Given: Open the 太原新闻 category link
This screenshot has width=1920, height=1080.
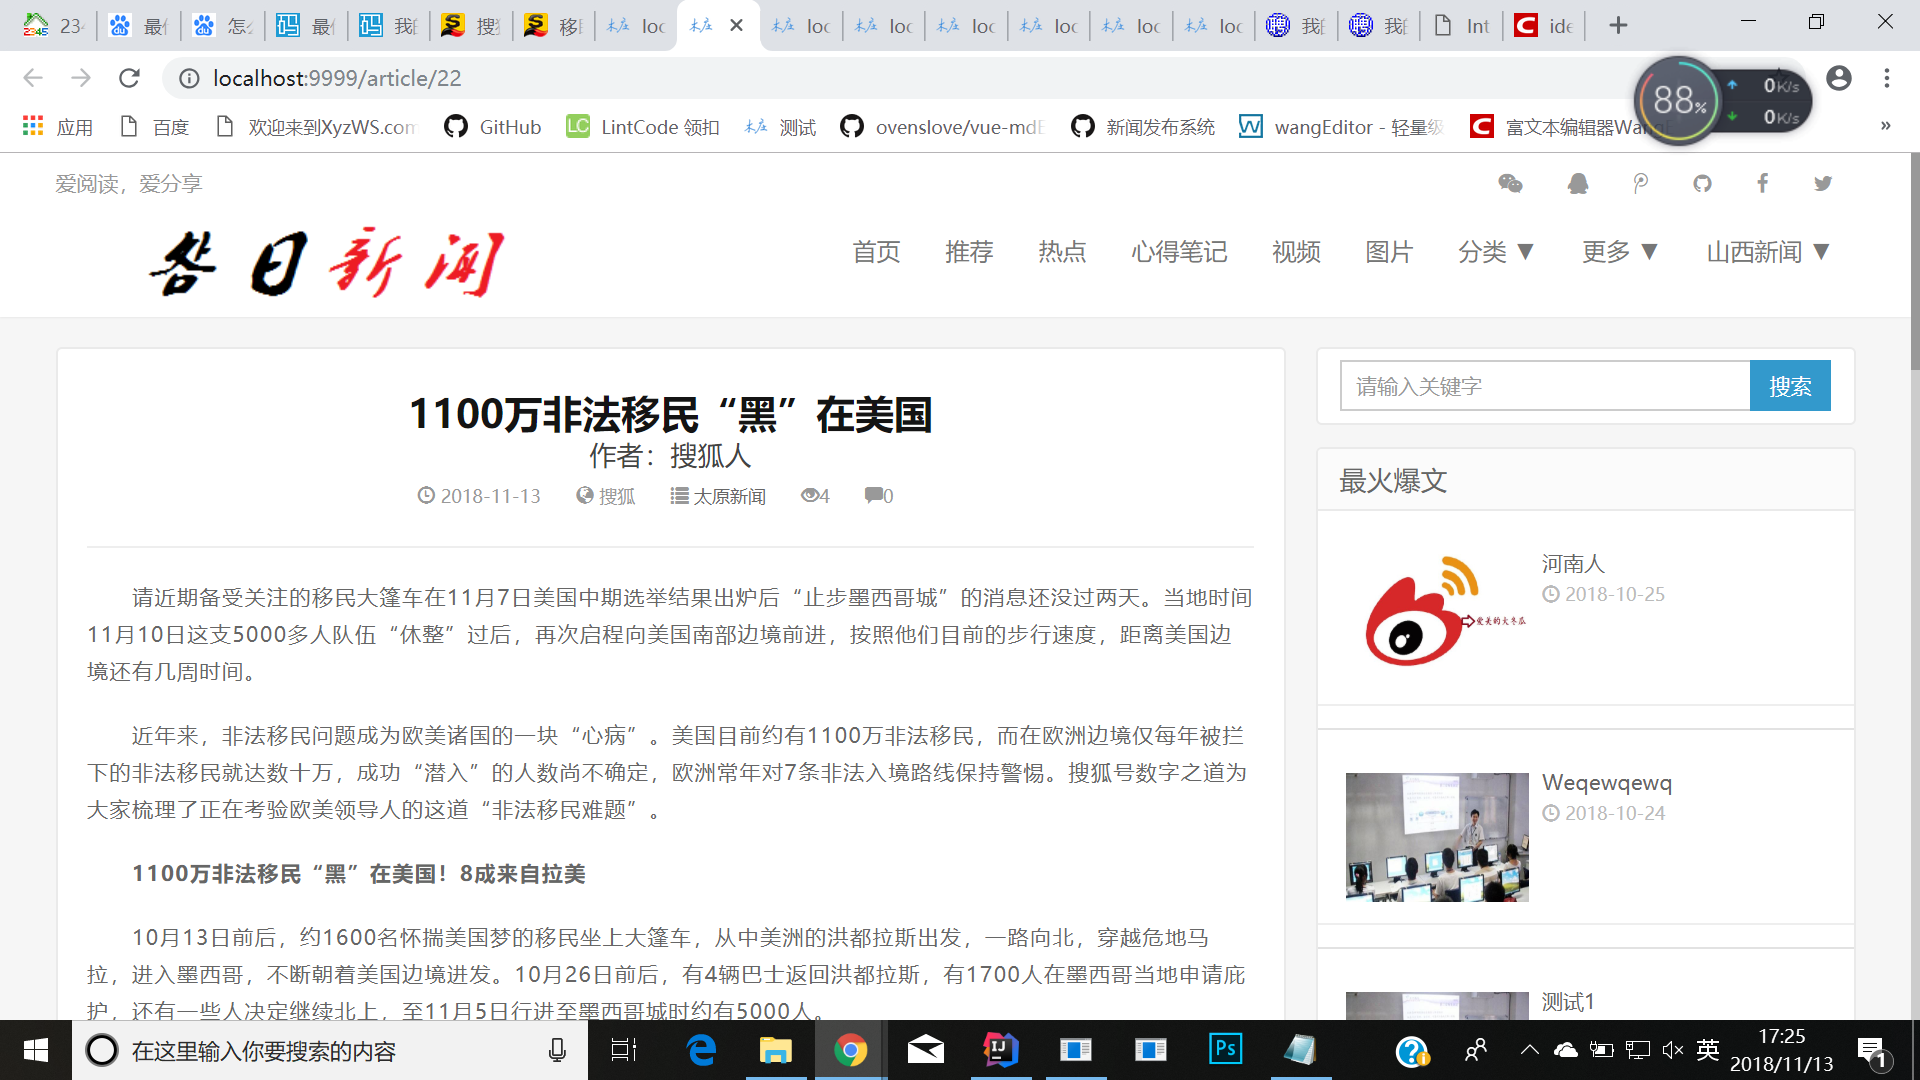Looking at the screenshot, I should (x=729, y=496).
